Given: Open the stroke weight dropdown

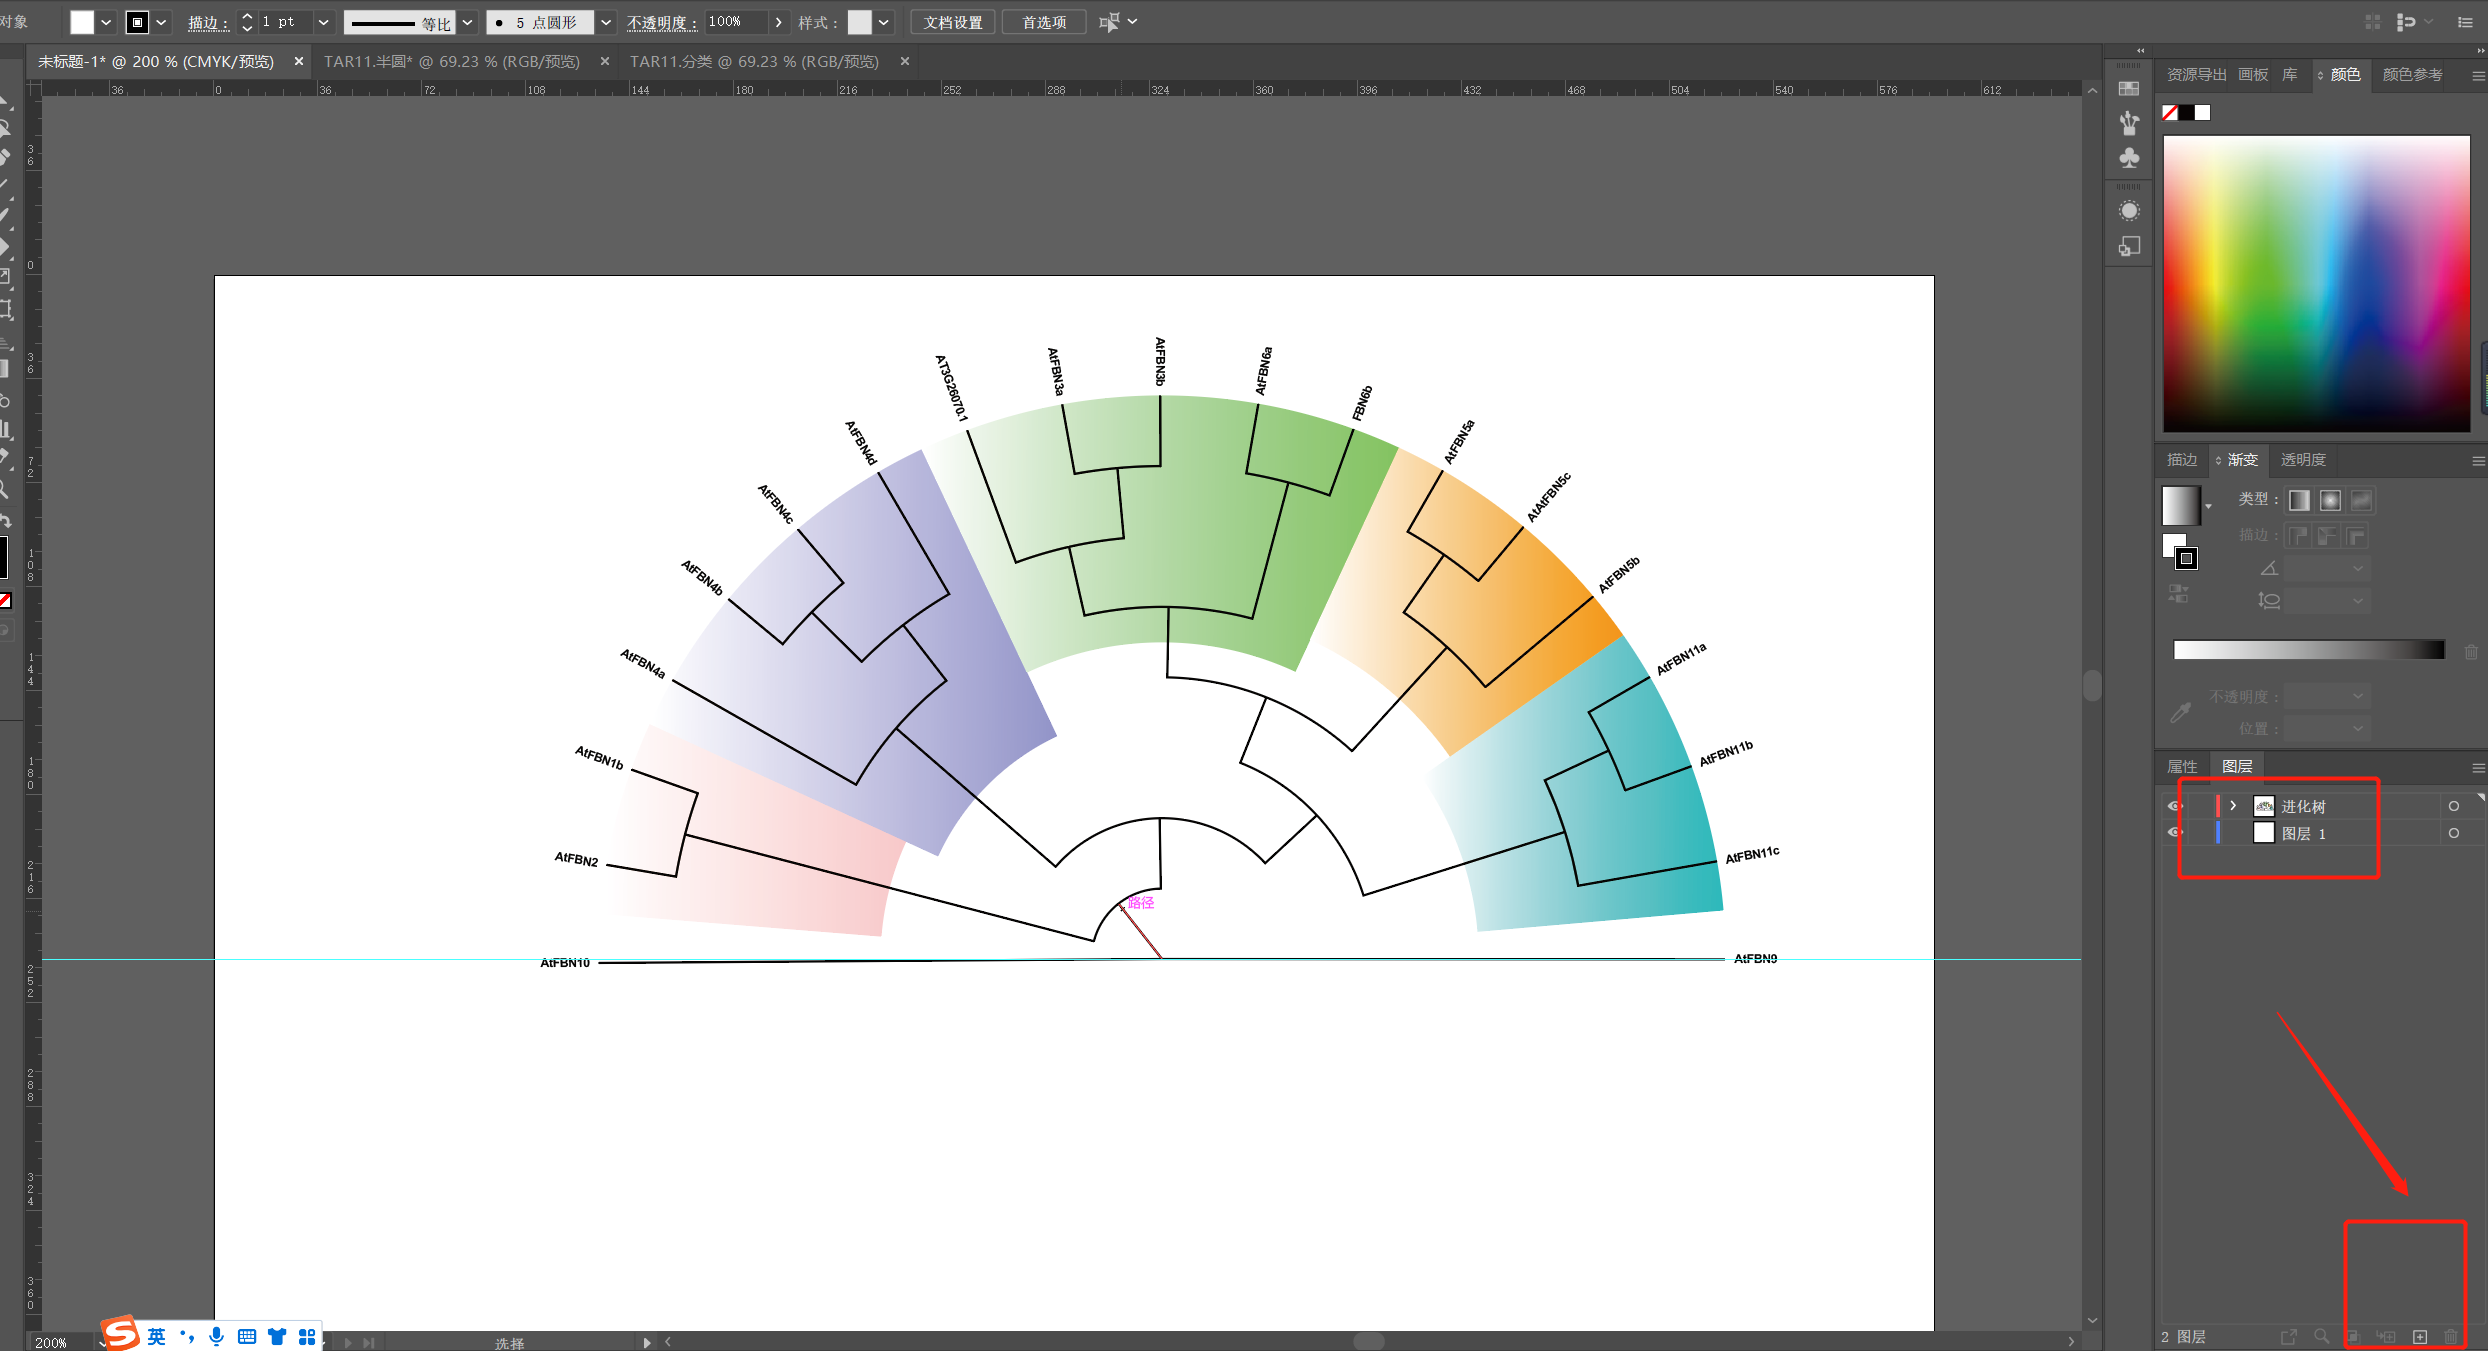Looking at the screenshot, I should pyautogui.click(x=323, y=22).
